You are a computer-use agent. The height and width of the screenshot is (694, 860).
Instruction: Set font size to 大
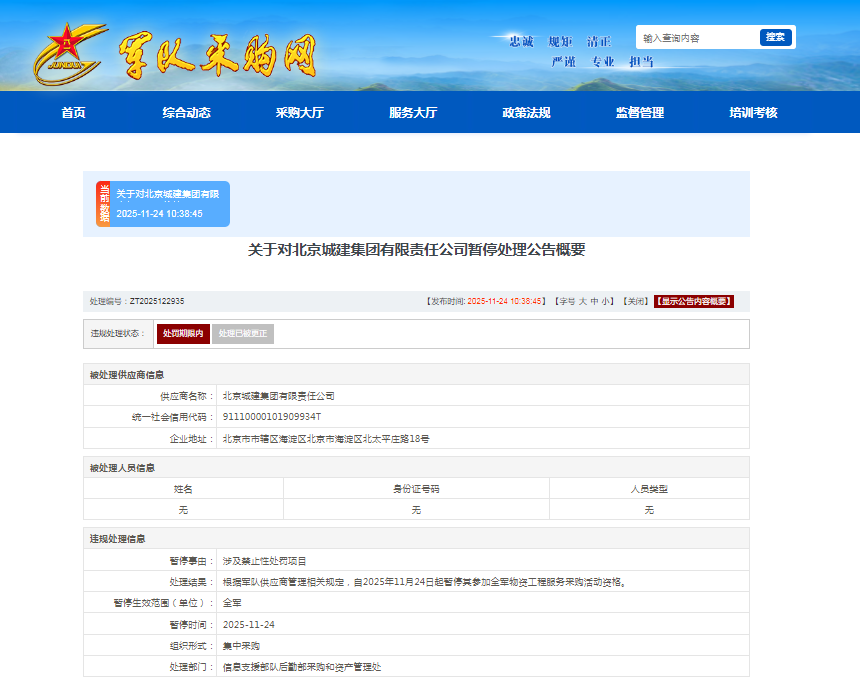pos(583,301)
